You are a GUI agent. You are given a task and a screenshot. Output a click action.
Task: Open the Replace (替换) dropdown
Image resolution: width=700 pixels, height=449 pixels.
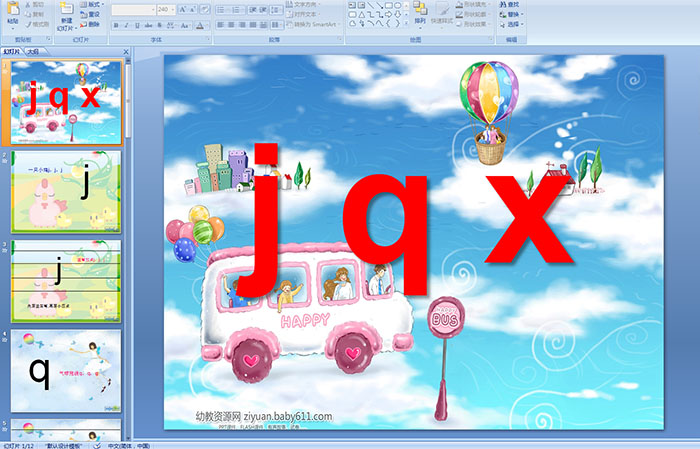pyautogui.click(x=512, y=14)
